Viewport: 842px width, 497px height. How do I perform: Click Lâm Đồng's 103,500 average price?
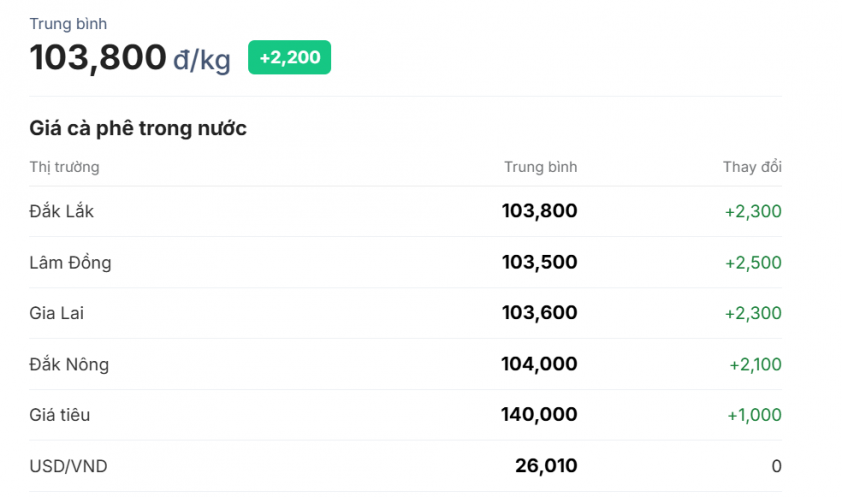[x=540, y=263]
